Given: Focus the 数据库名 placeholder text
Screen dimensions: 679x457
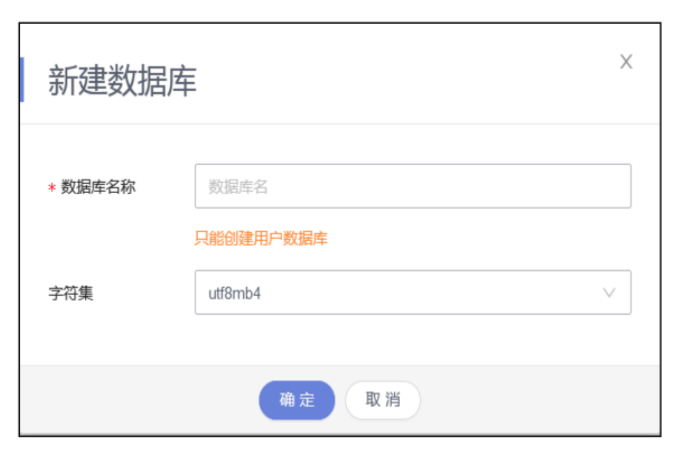Looking at the screenshot, I should click(238, 186).
